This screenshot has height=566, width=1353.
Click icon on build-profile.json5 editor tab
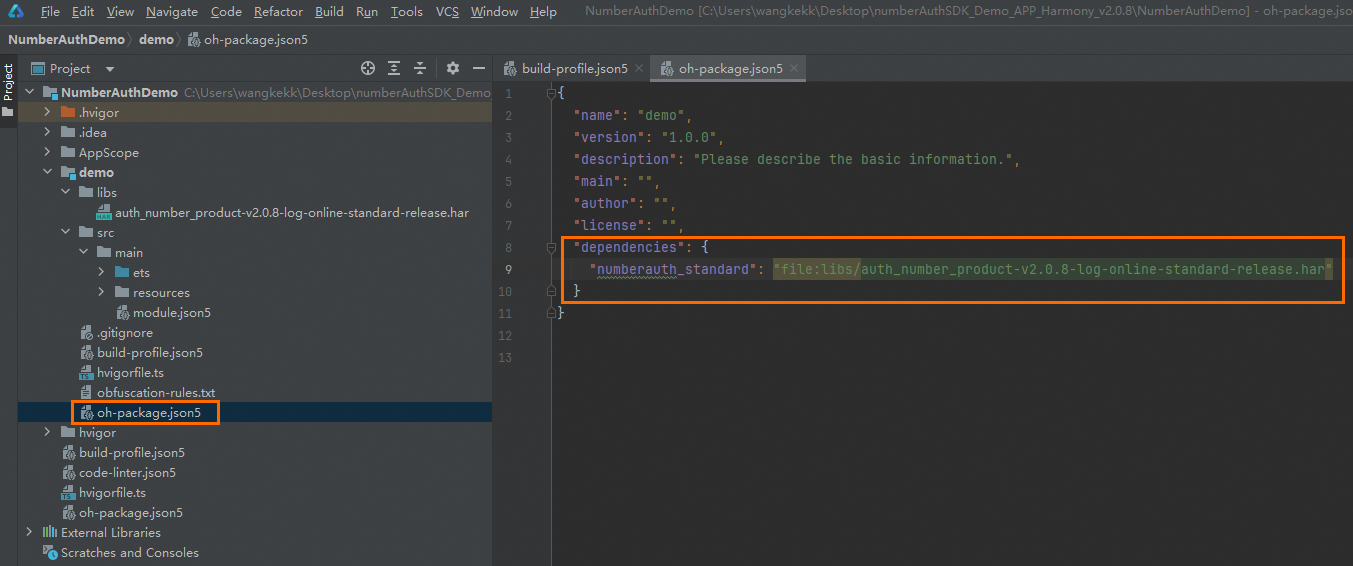point(511,68)
